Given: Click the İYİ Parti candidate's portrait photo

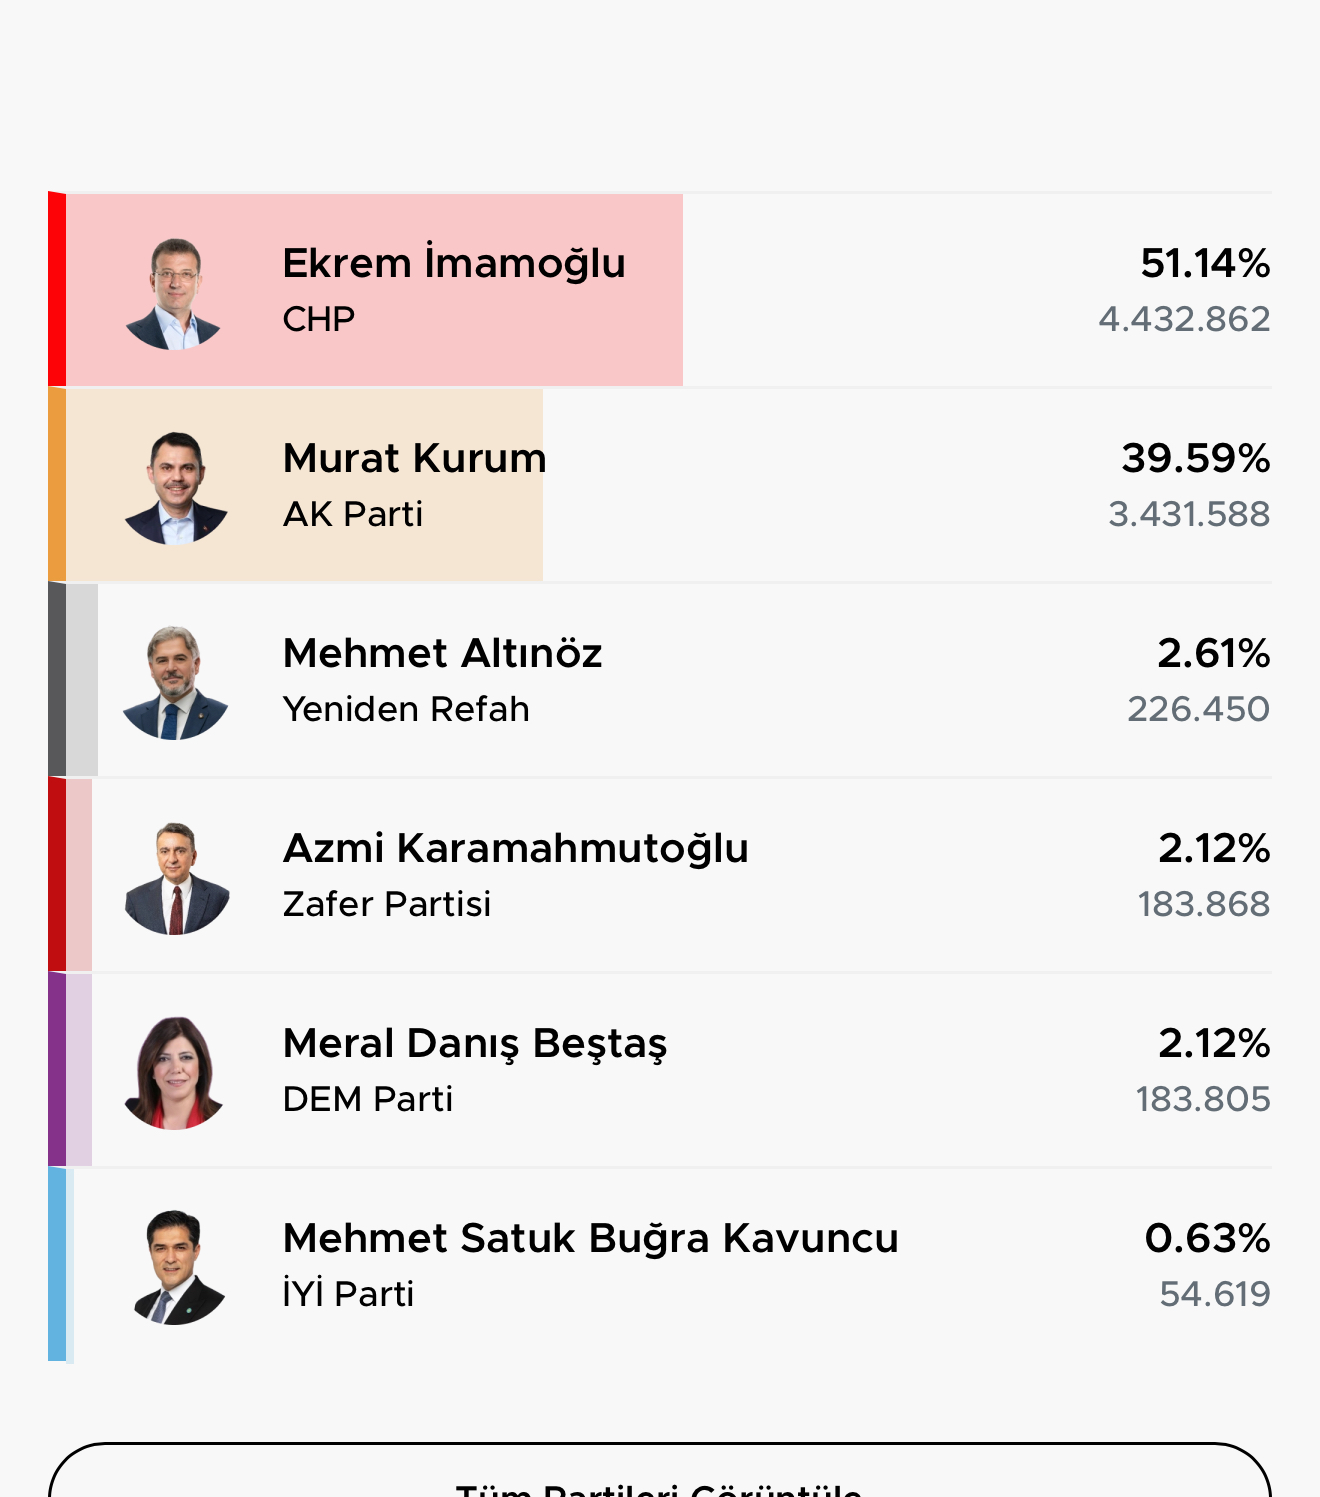Looking at the screenshot, I should click(x=177, y=1268).
